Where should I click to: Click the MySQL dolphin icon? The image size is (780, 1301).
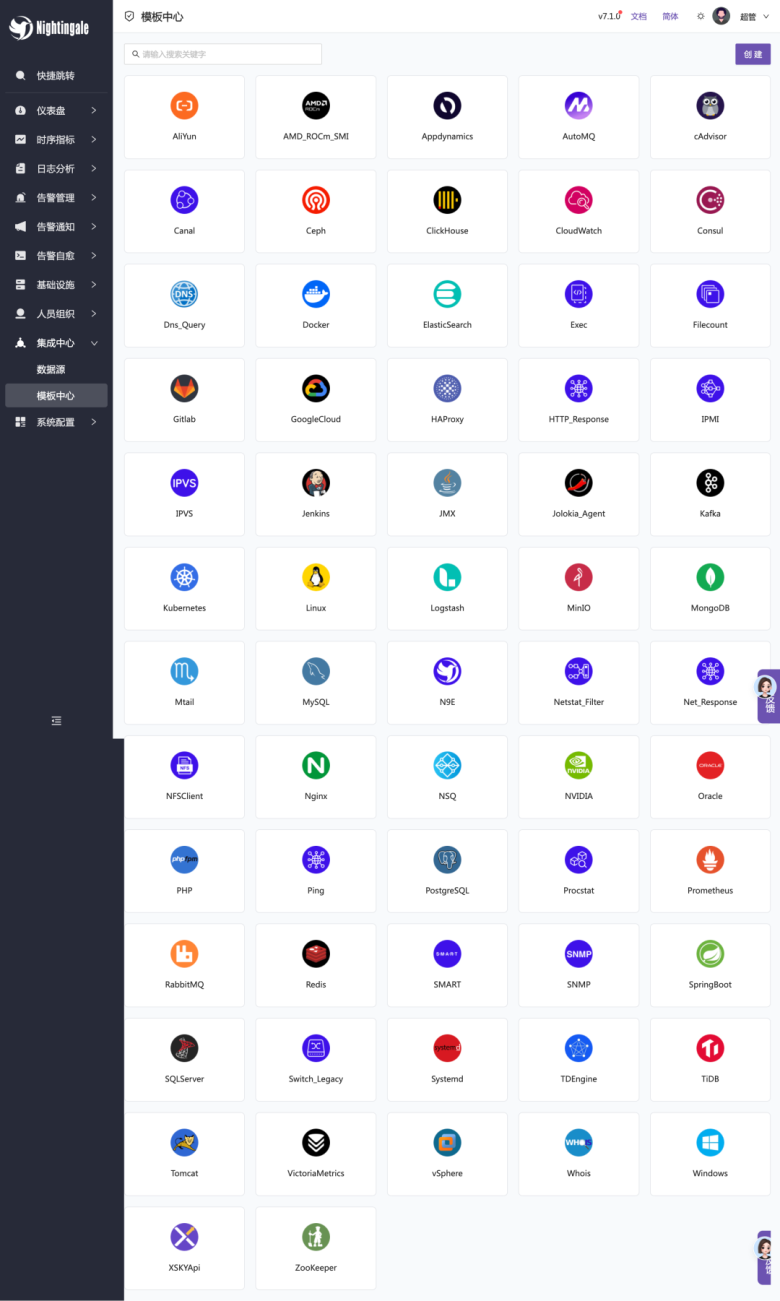(x=316, y=671)
